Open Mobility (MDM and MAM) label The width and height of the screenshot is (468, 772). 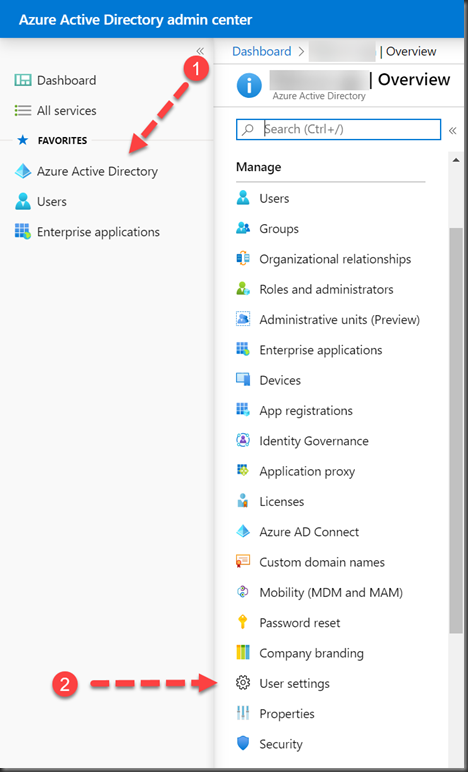(x=331, y=592)
